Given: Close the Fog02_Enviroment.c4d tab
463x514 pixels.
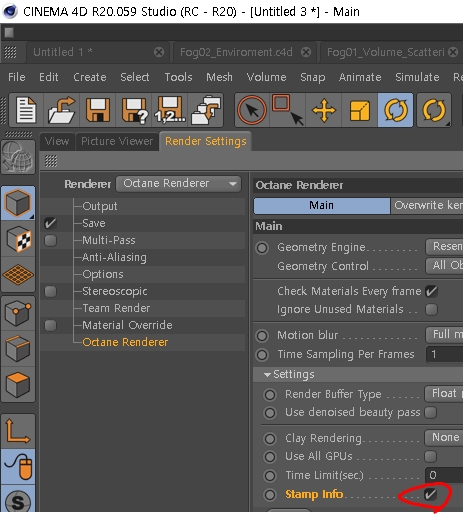Looking at the screenshot, I should pos(306,52).
